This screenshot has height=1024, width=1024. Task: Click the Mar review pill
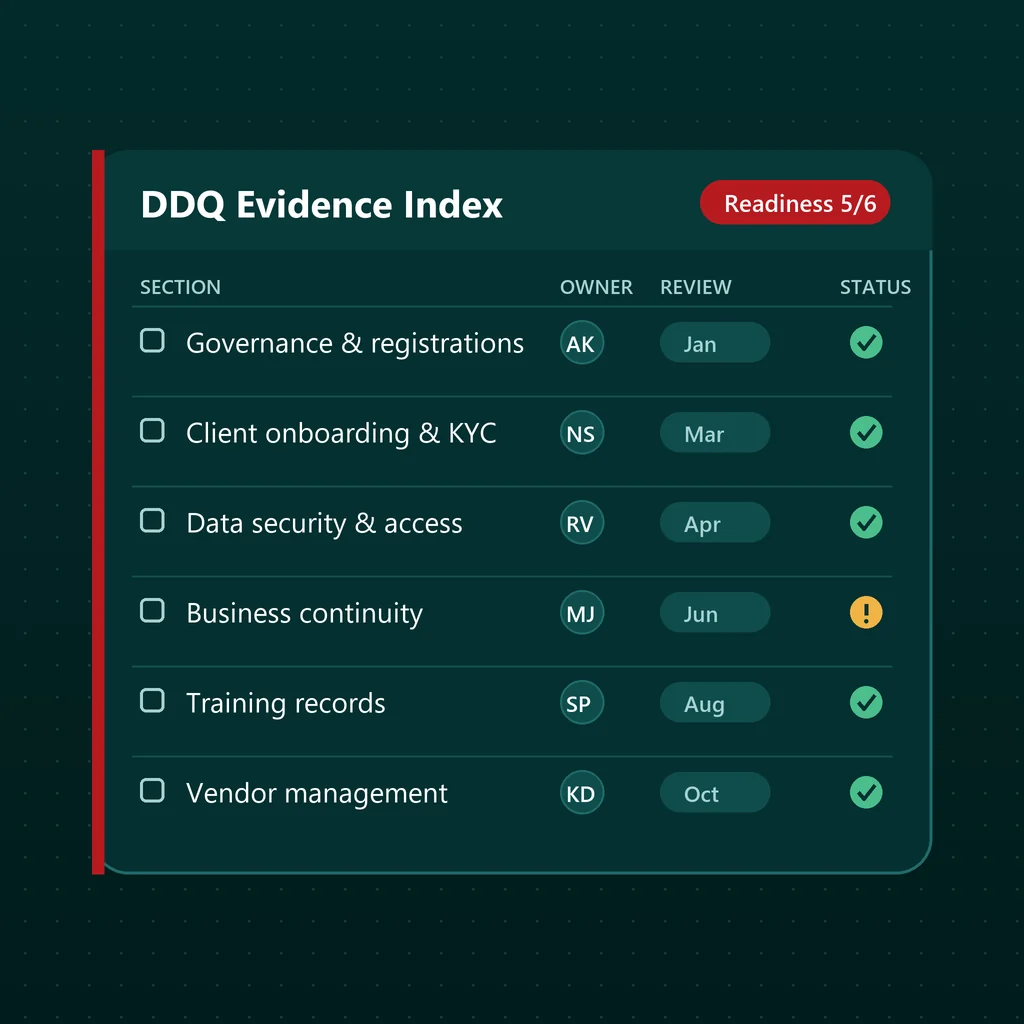[x=714, y=432]
